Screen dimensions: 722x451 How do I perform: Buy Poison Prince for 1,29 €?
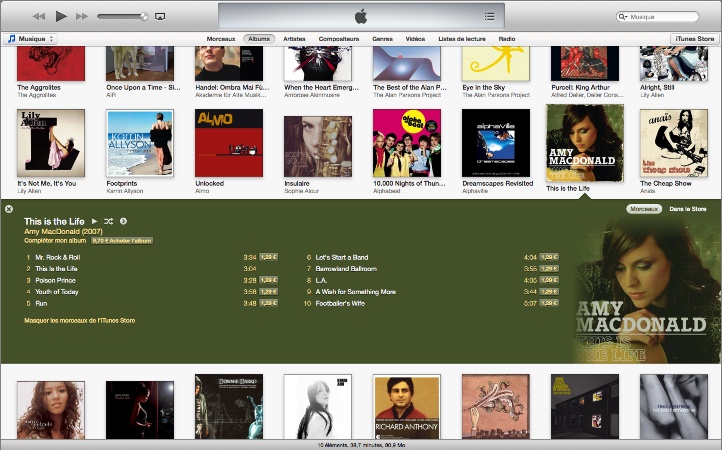(268, 280)
